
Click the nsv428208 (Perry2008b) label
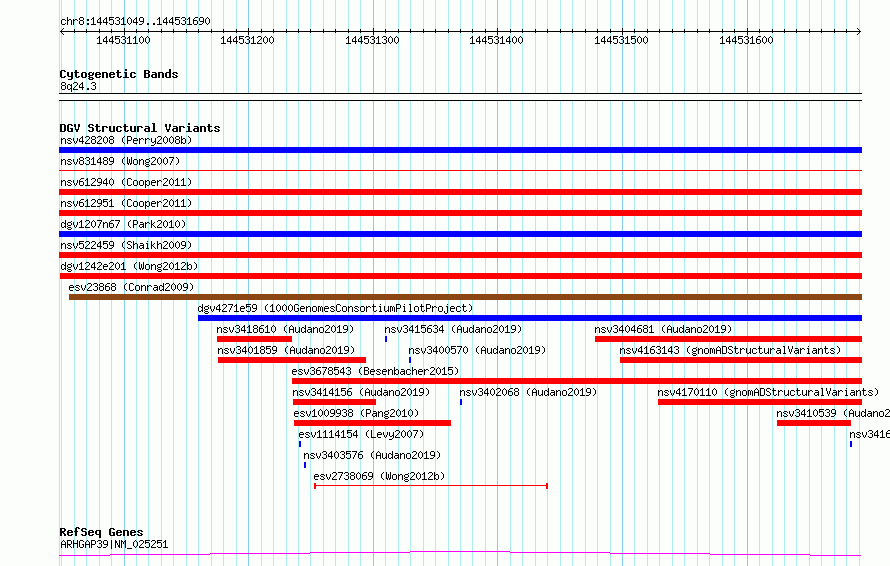126,140
